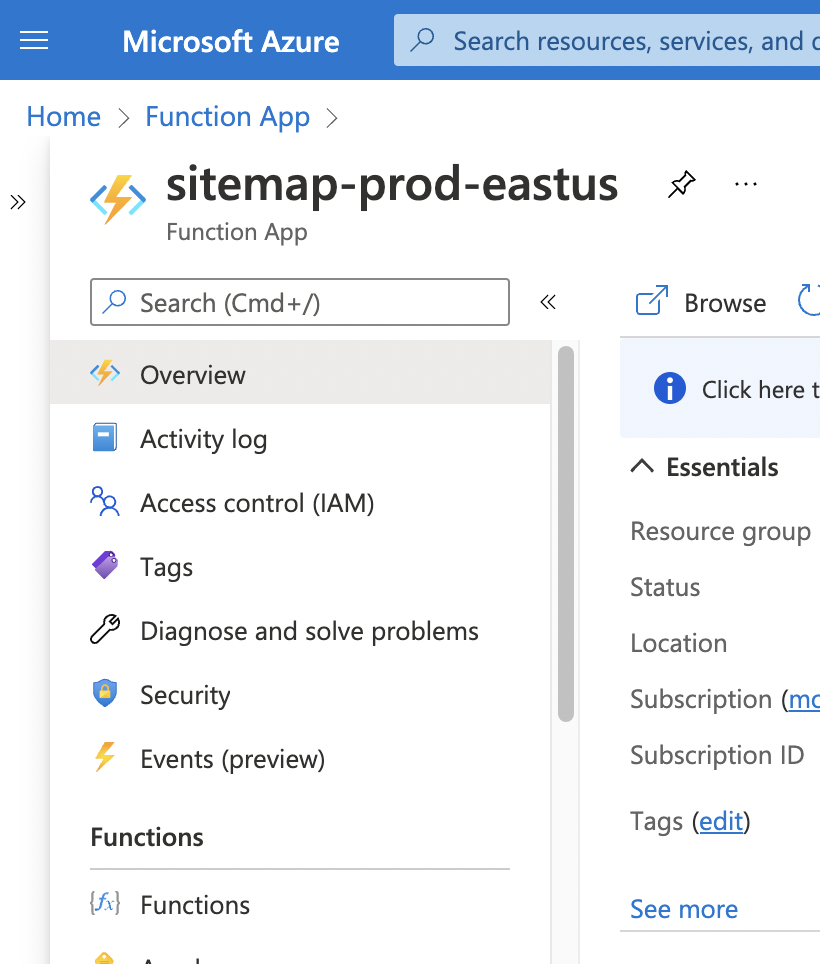Image resolution: width=820 pixels, height=964 pixels.
Task: Click the search magnifier in Search (Cmd+/)
Action: [115, 302]
